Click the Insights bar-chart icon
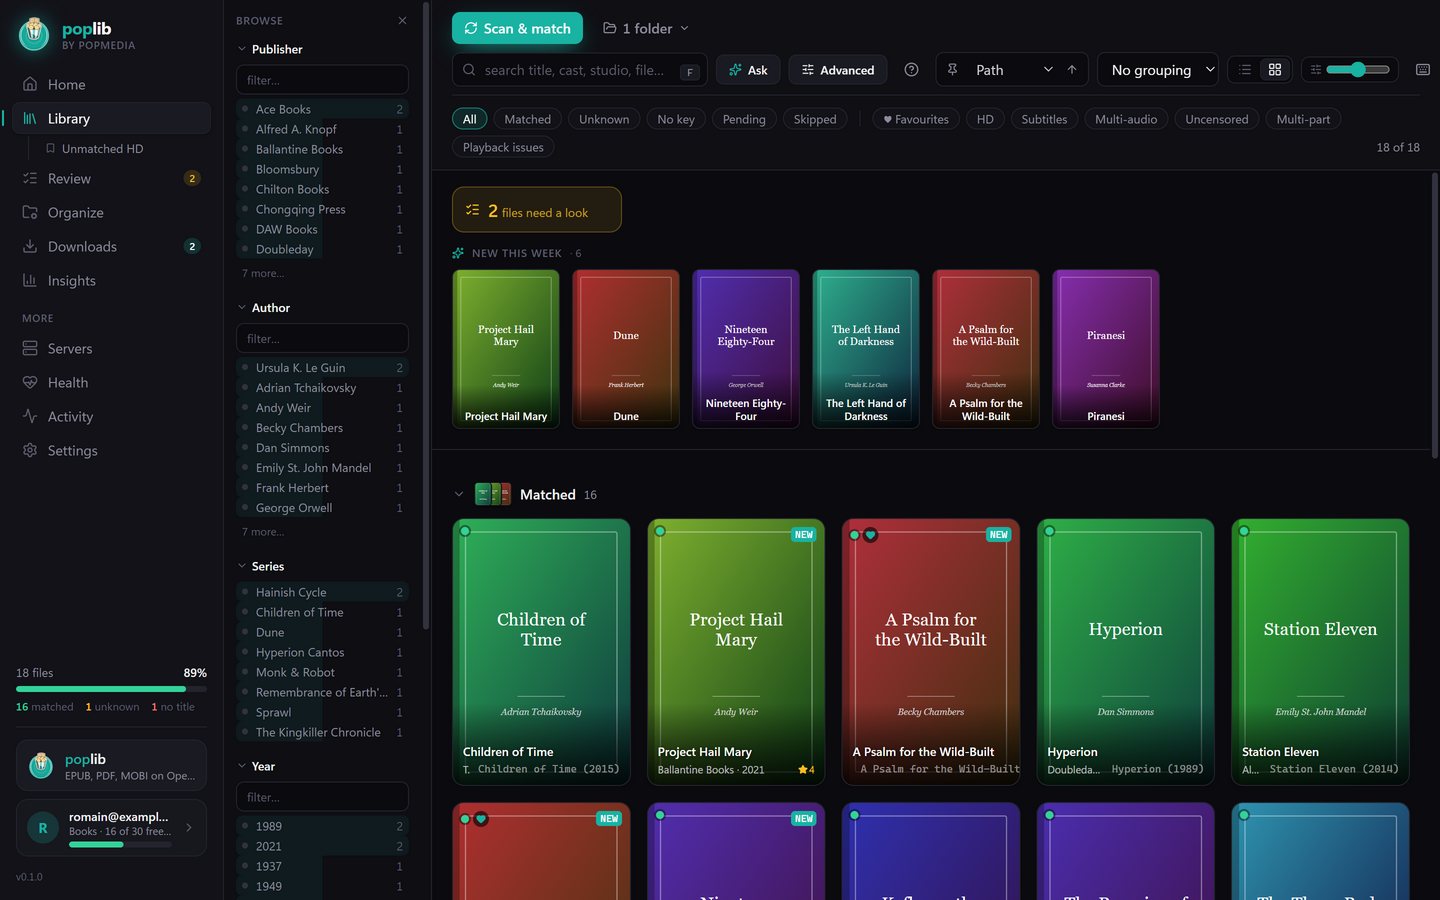Viewport: 1440px width, 900px height. (x=30, y=280)
